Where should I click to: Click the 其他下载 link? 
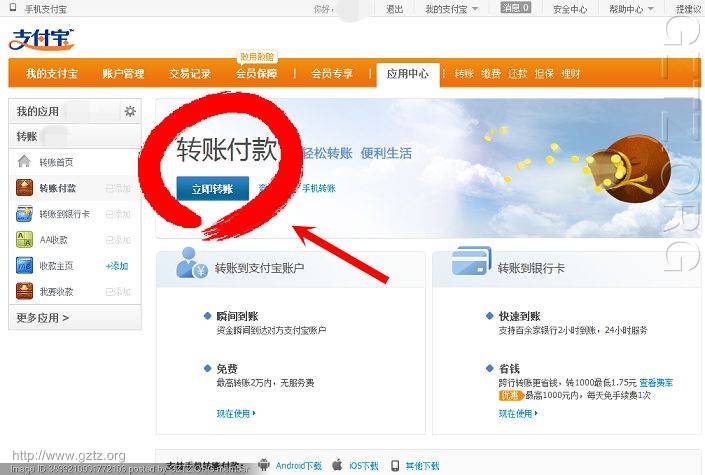pos(422,466)
